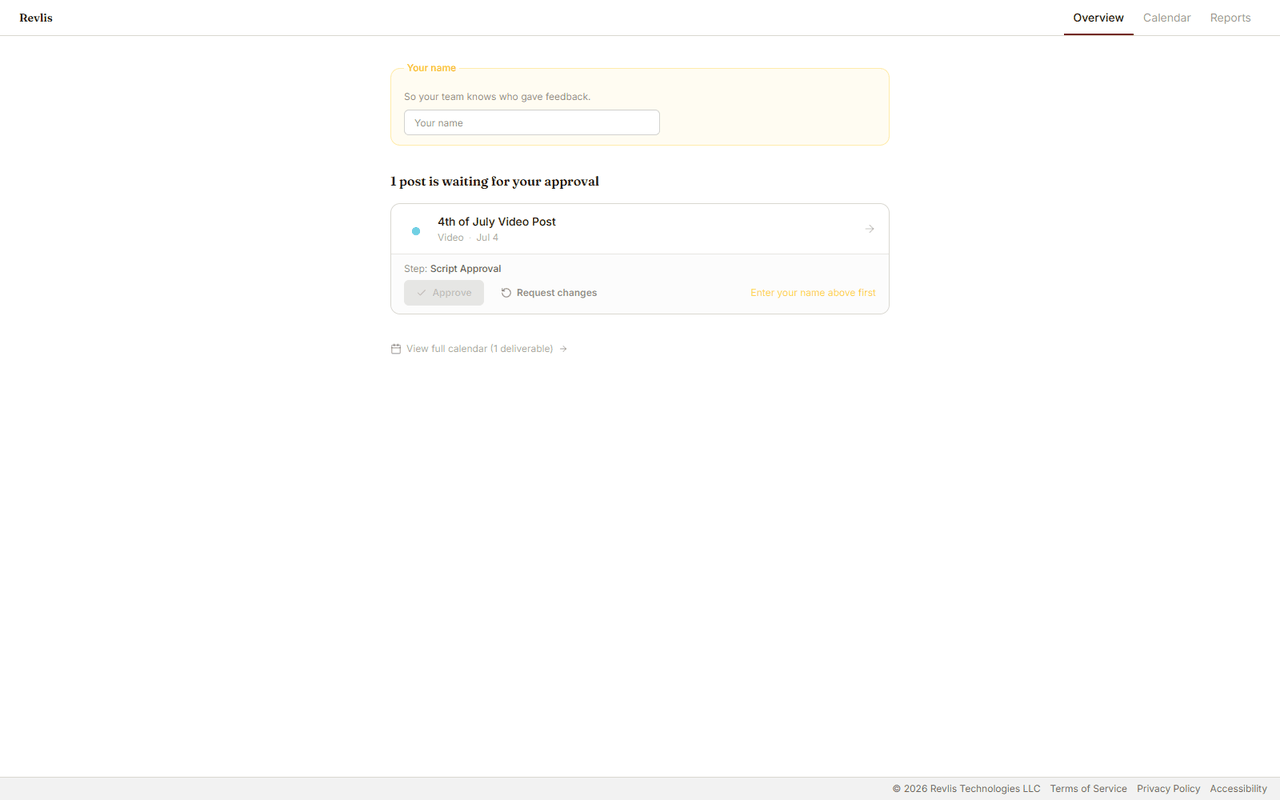The height and width of the screenshot is (800, 1280).
Task: Open Privacy Policy
Action: 1168,789
